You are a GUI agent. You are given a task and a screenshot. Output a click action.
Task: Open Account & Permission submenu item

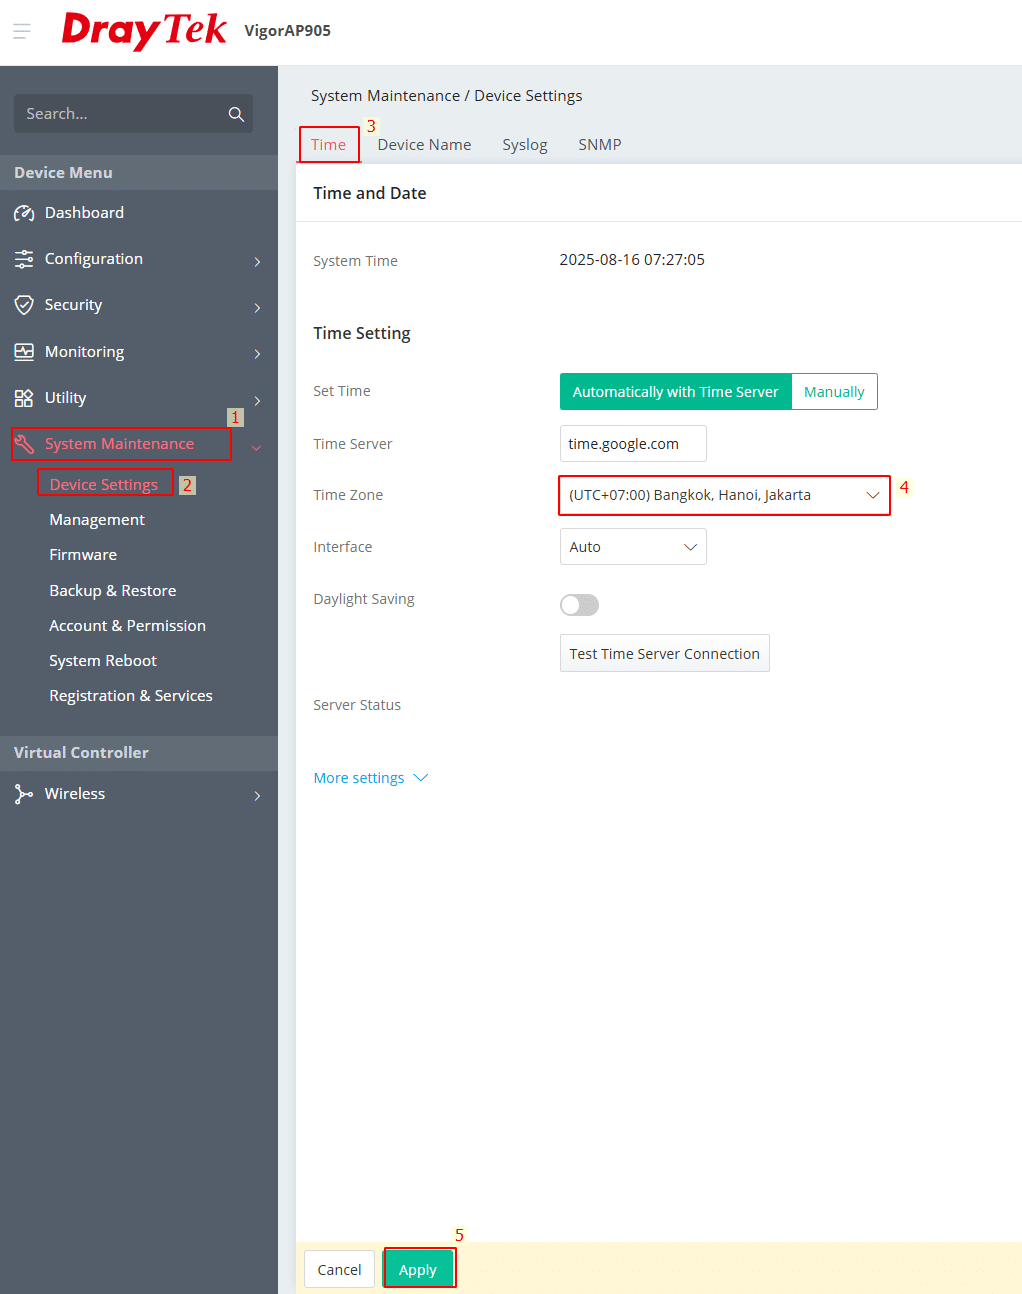[x=128, y=626]
